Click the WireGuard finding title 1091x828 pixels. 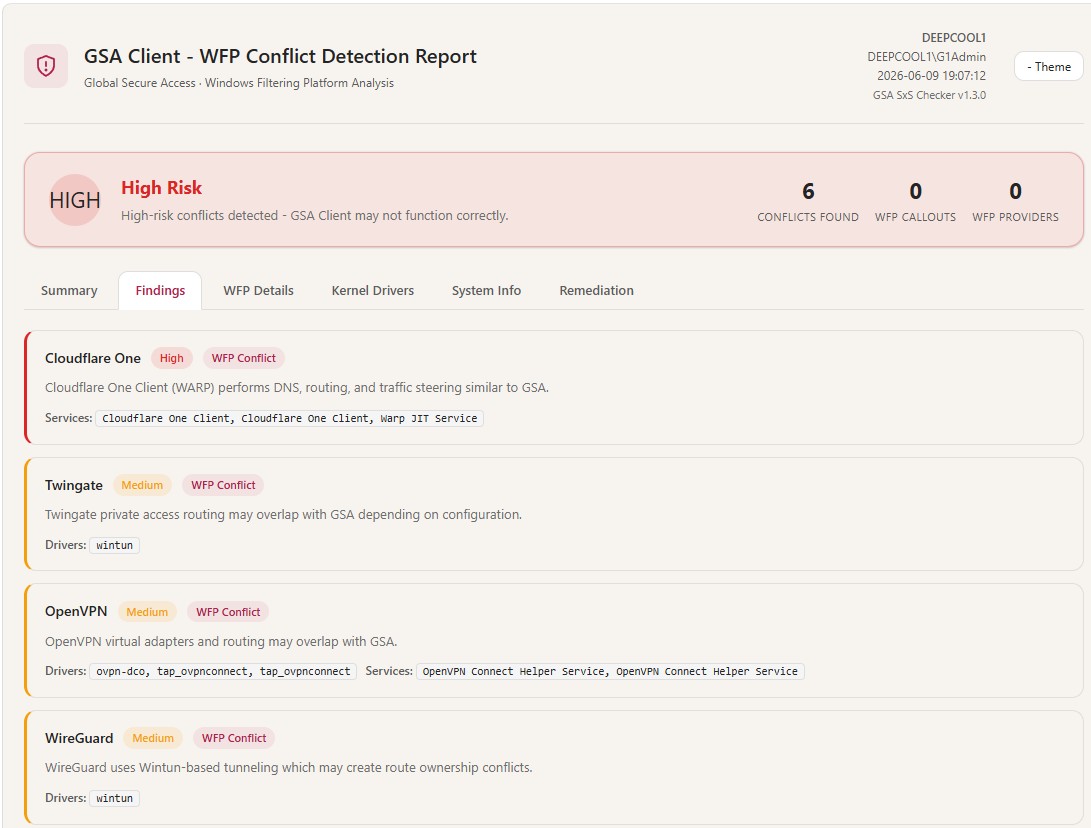(x=79, y=738)
